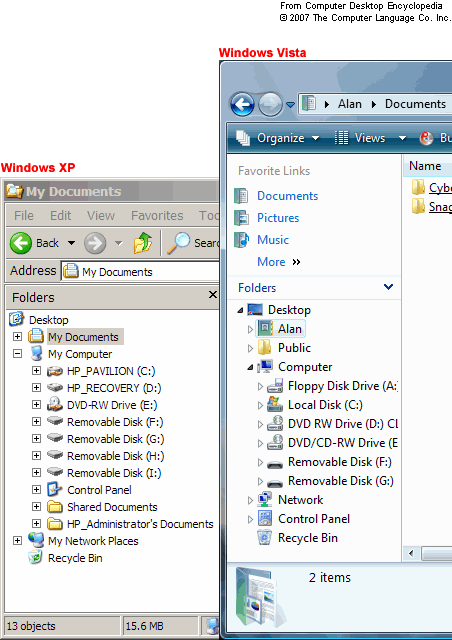Expand Alan node in Vista tree
This screenshot has height=640, width=452.
[x=251, y=329]
